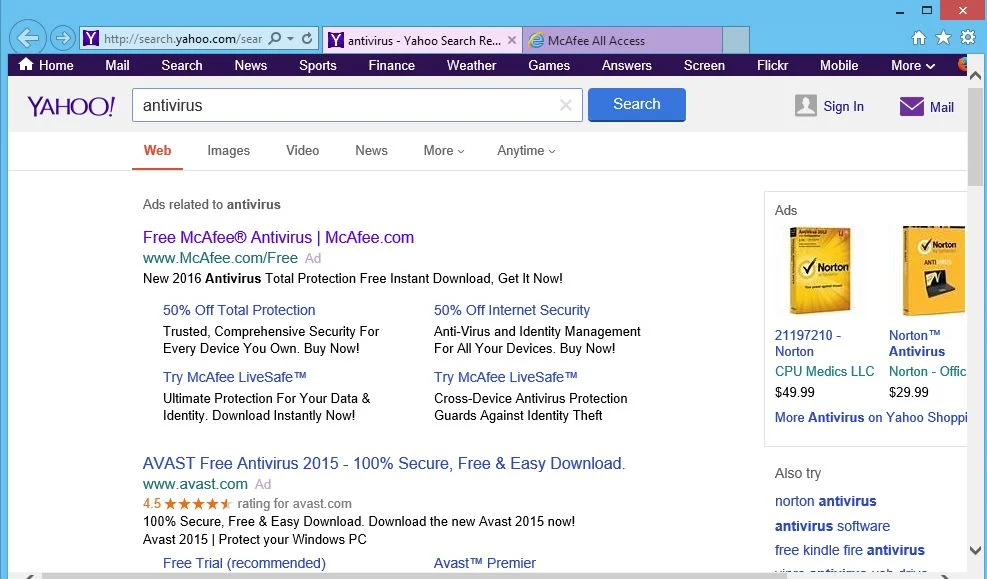Click free kindle fire antivirus suggestion
This screenshot has width=987, height=579.
click(x=850, y=550)
